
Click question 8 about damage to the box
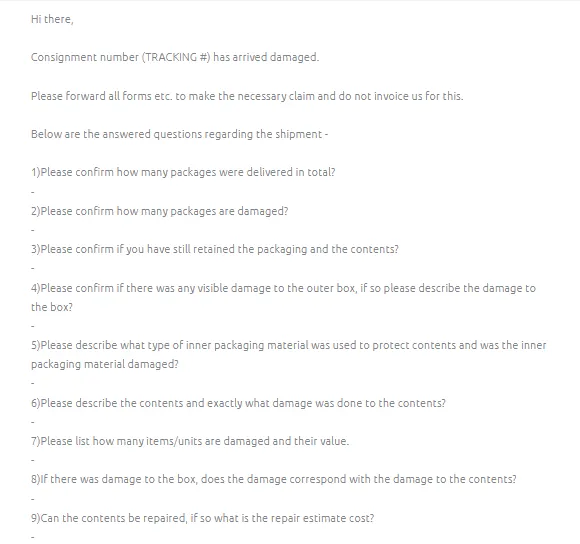tap(274, 479)
